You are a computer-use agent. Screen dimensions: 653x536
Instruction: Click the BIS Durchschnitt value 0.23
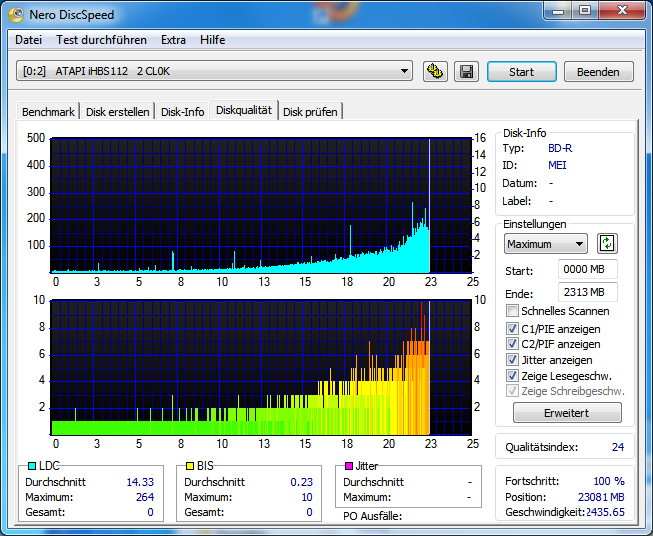click(302, 482)
